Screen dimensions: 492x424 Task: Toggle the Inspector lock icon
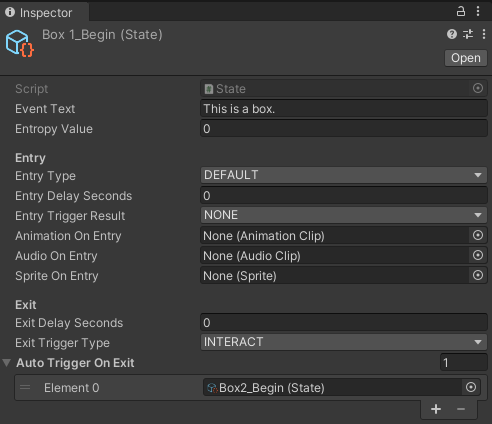click(x=461, y=11)
